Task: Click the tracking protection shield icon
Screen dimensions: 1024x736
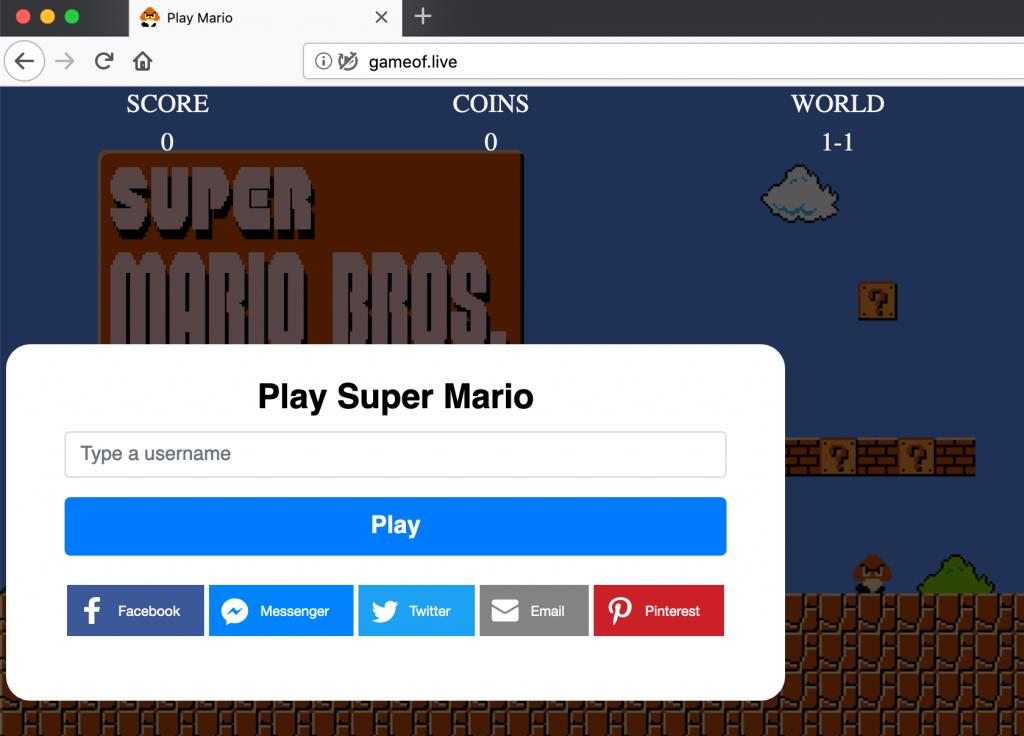Action: 348,61
